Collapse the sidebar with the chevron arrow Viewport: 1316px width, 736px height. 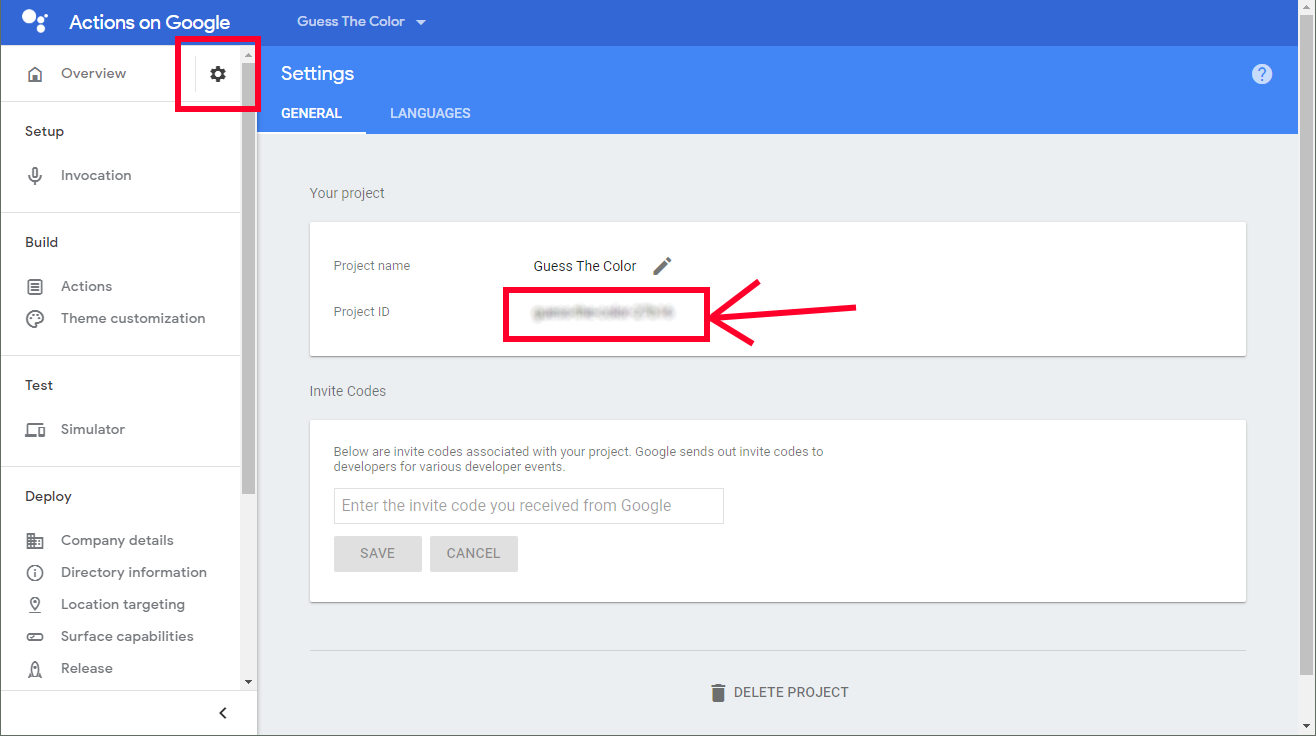tap(223, 713)
